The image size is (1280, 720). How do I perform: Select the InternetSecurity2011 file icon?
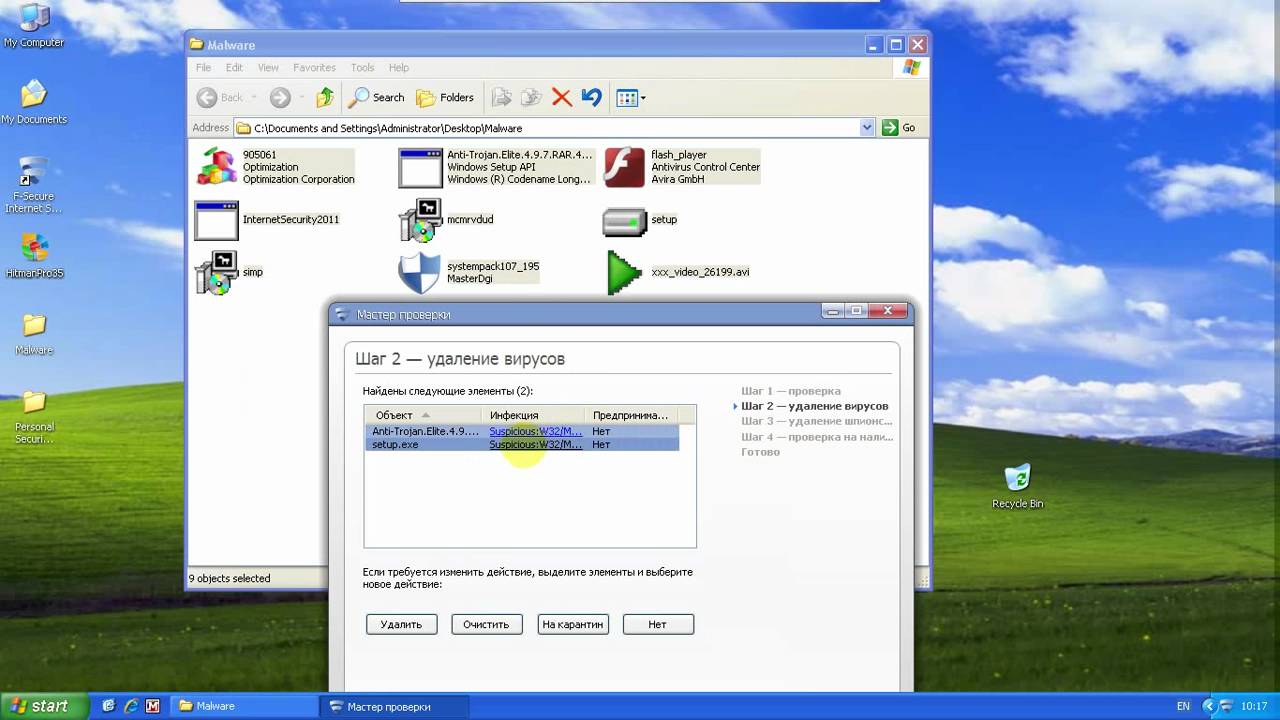[216, 220]
